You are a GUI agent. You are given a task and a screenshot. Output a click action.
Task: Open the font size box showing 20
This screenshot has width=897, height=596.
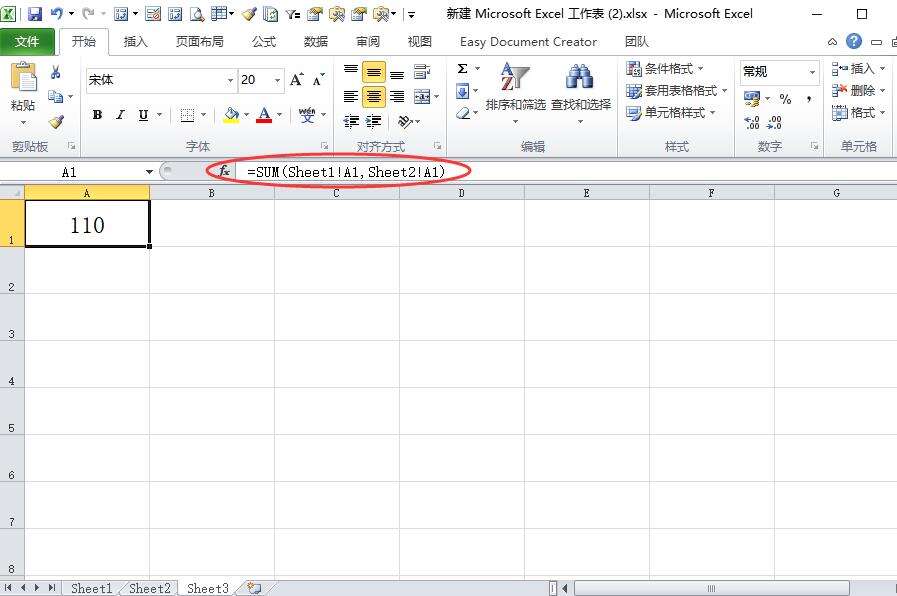coord(261,80)
